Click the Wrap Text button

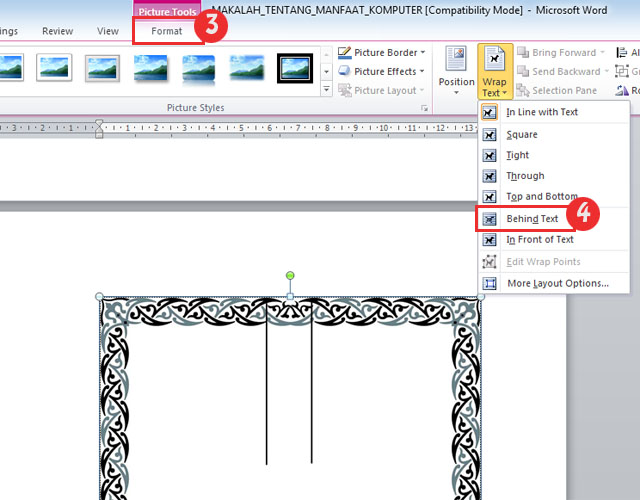495,71
